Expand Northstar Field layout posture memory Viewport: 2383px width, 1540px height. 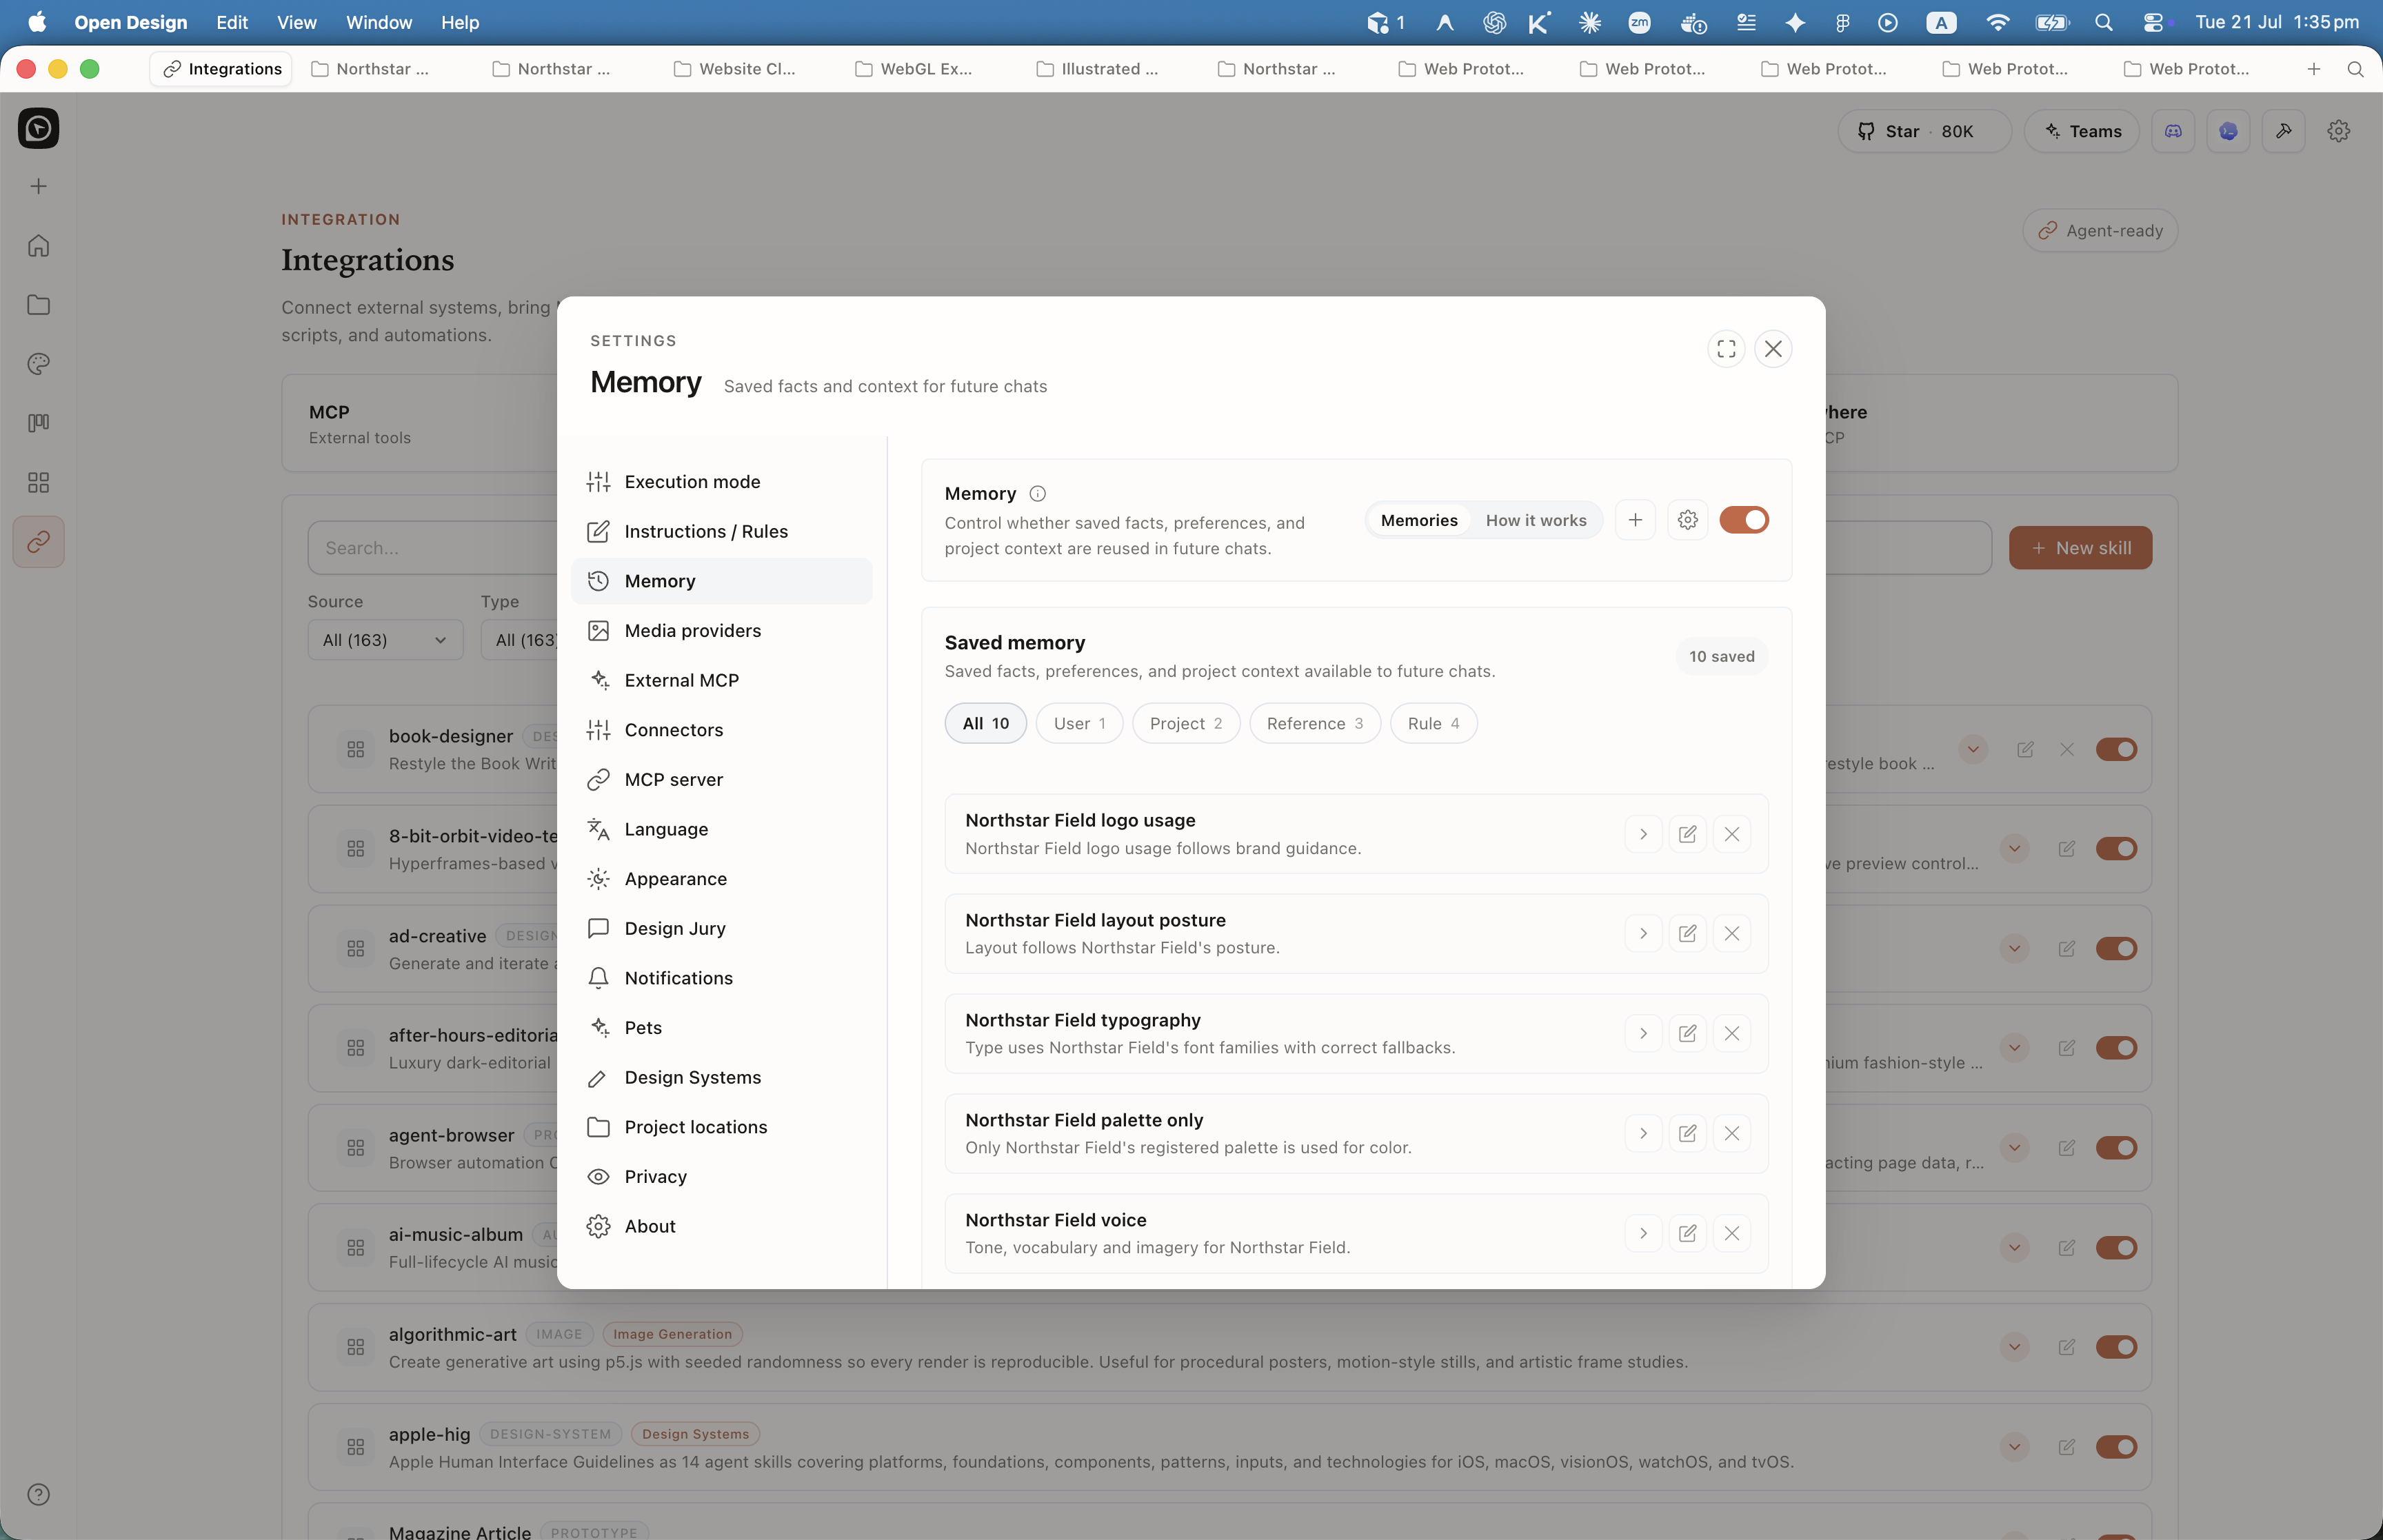[x=1643, y=934]
